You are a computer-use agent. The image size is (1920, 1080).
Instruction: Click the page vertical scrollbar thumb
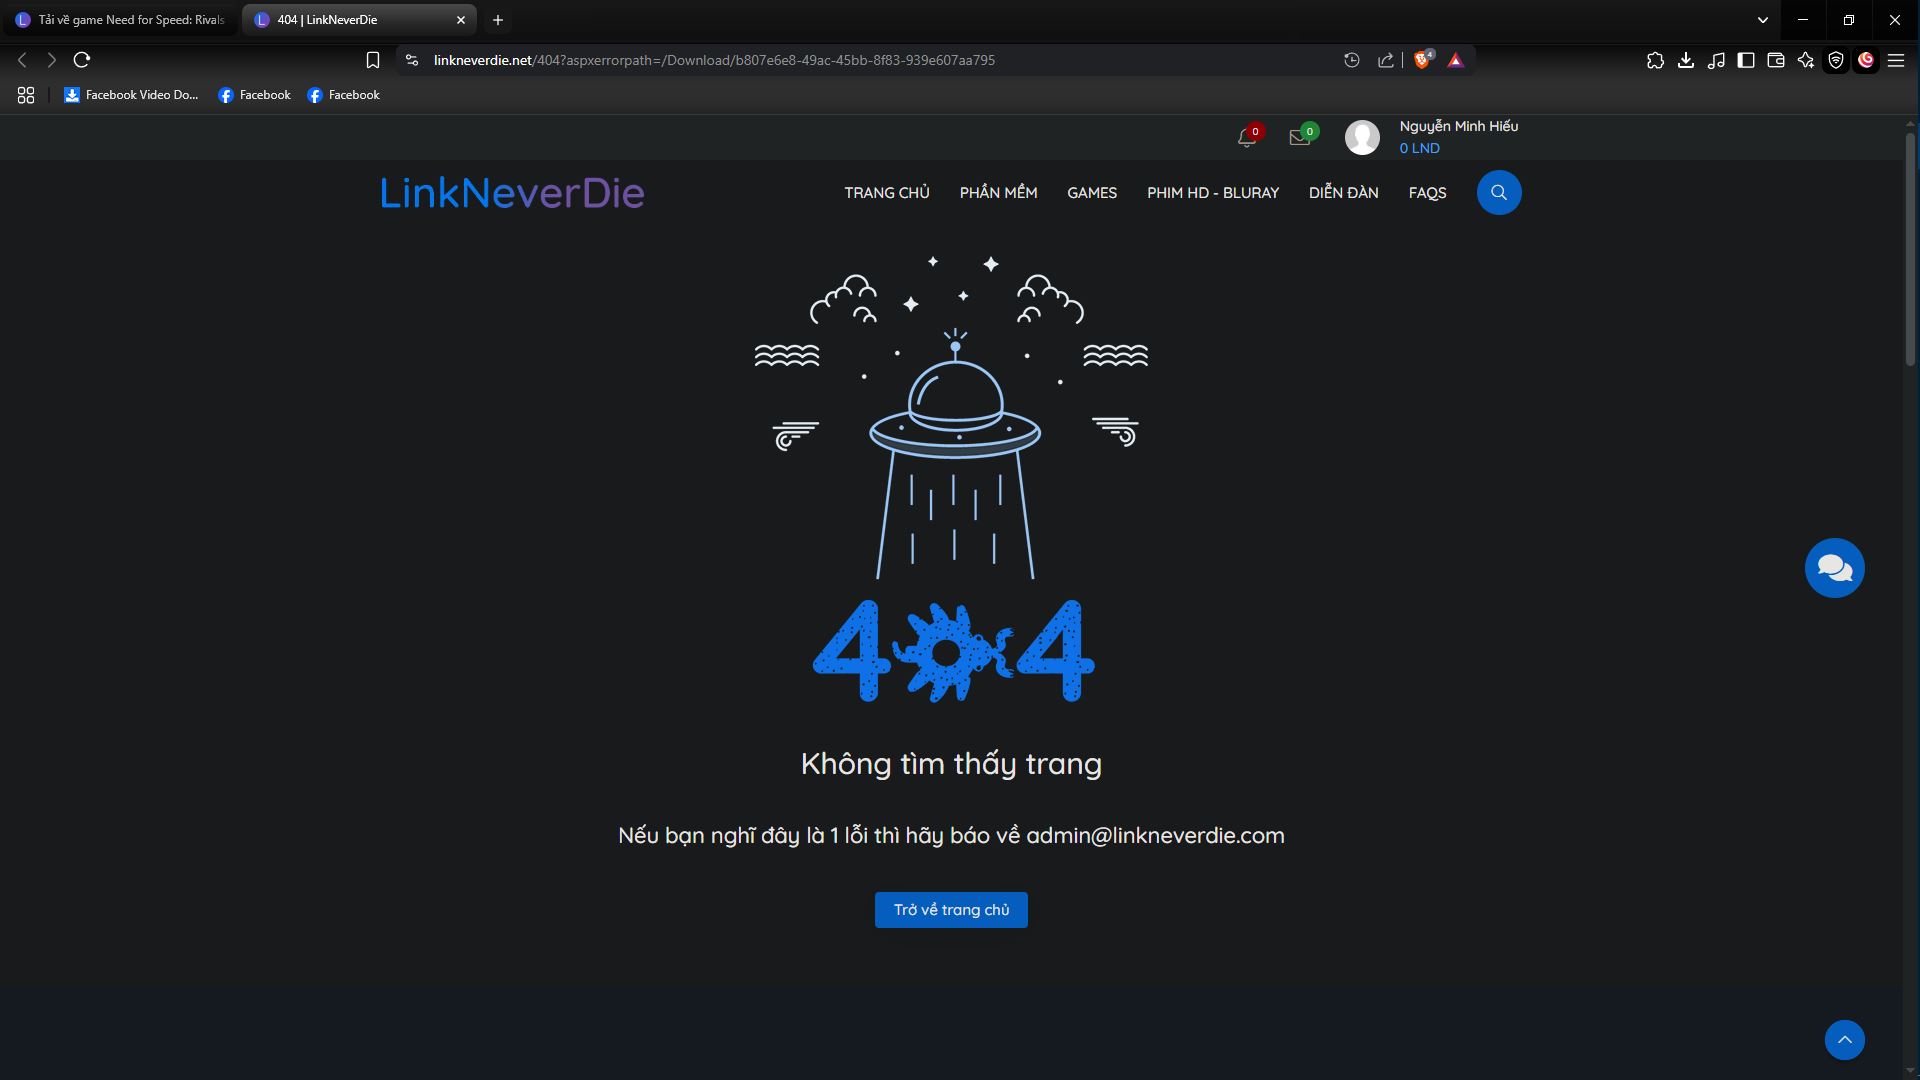point(1910,250)
